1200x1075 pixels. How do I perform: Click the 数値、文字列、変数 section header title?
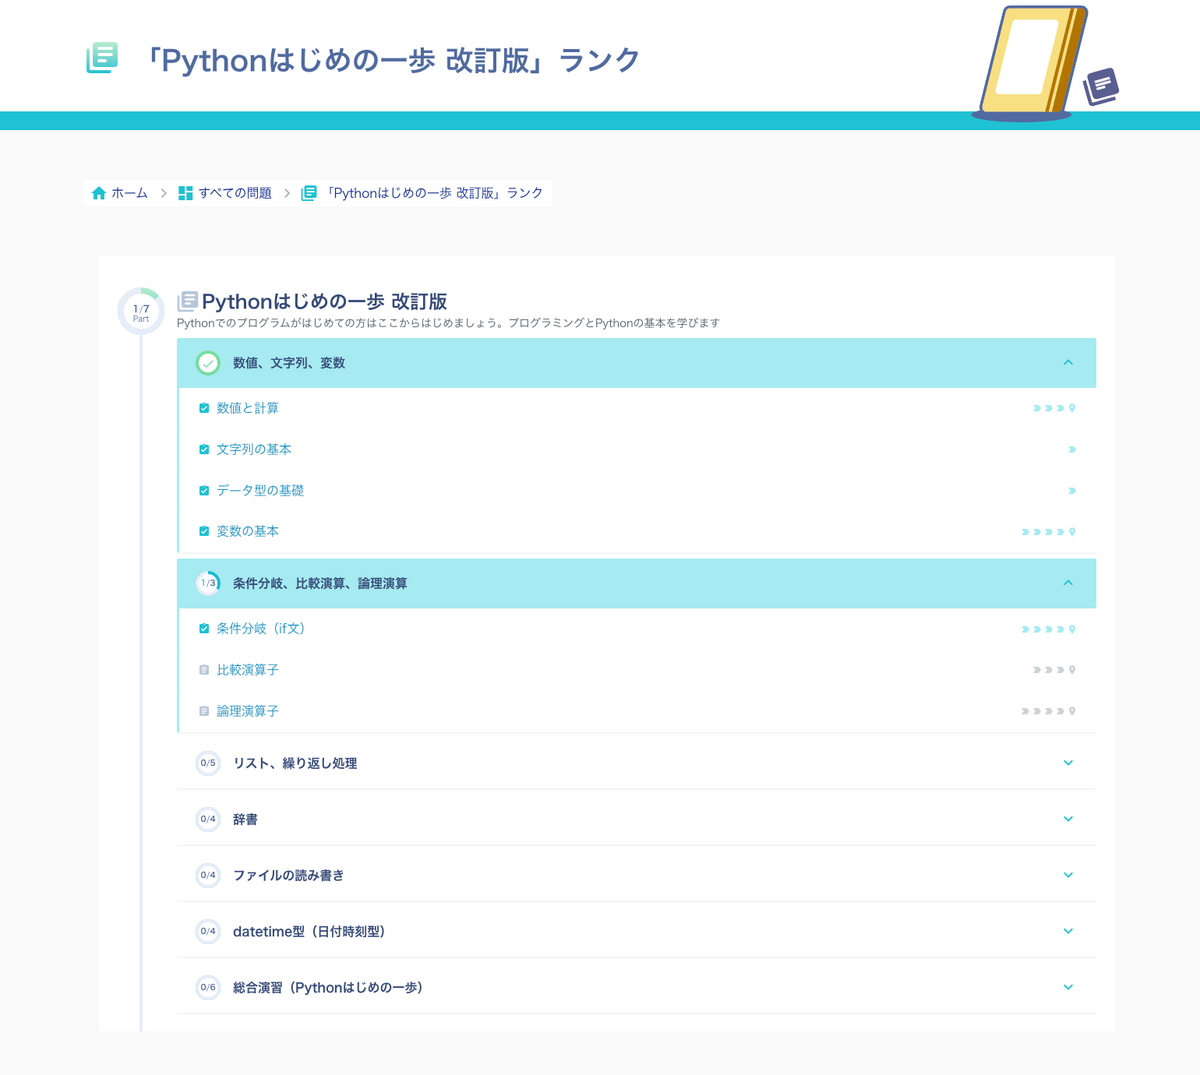click(x=289, y=363)
